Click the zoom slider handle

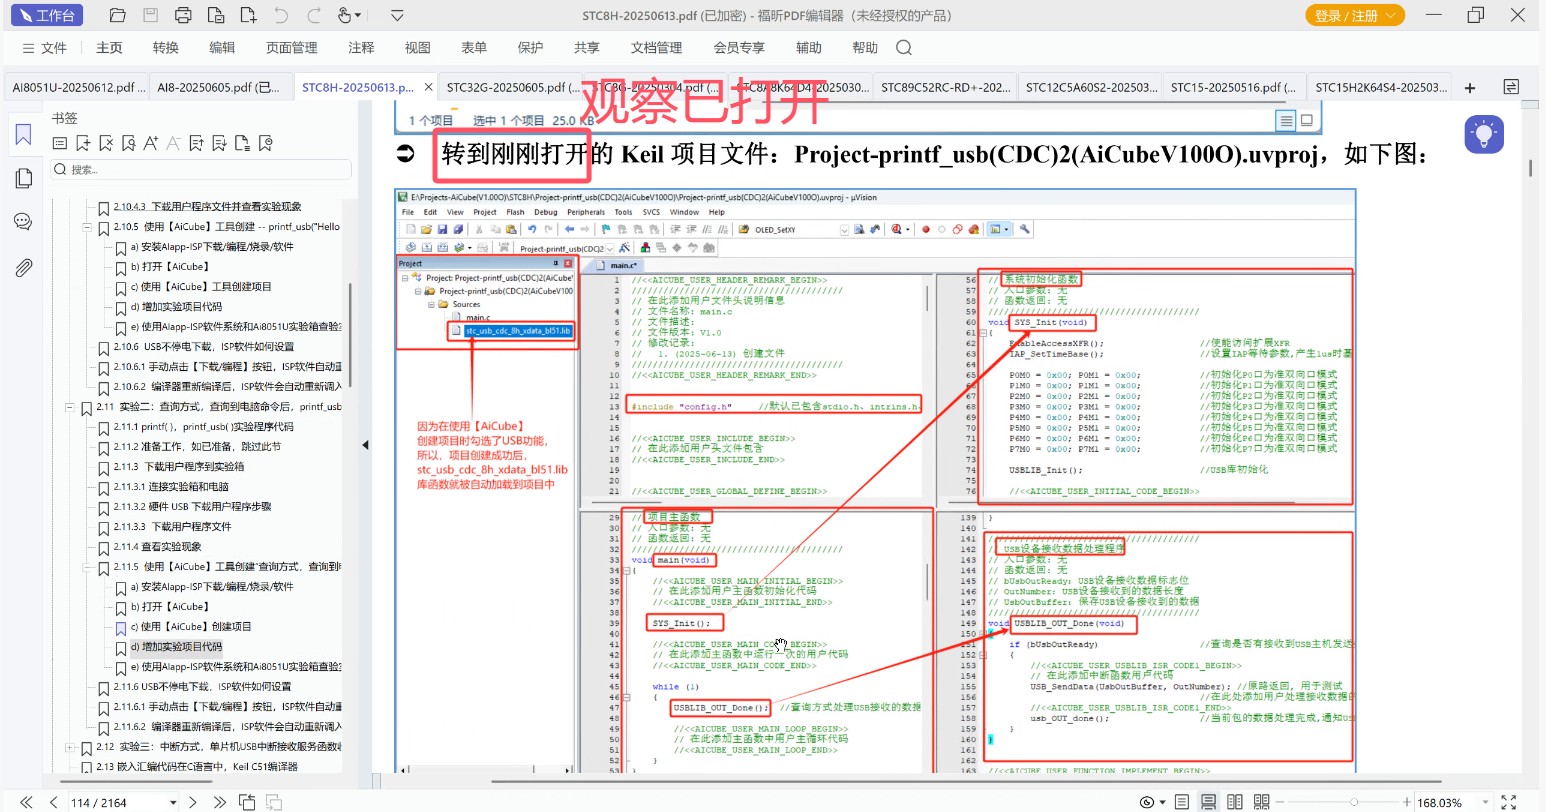[x=1354, y=802]
